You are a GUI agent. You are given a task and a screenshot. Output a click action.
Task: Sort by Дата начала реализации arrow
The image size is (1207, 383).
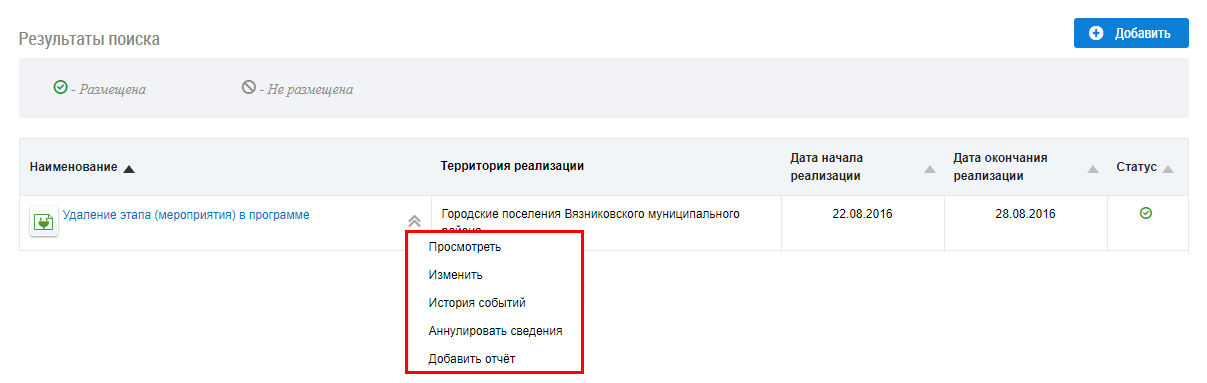coord(930,169)
